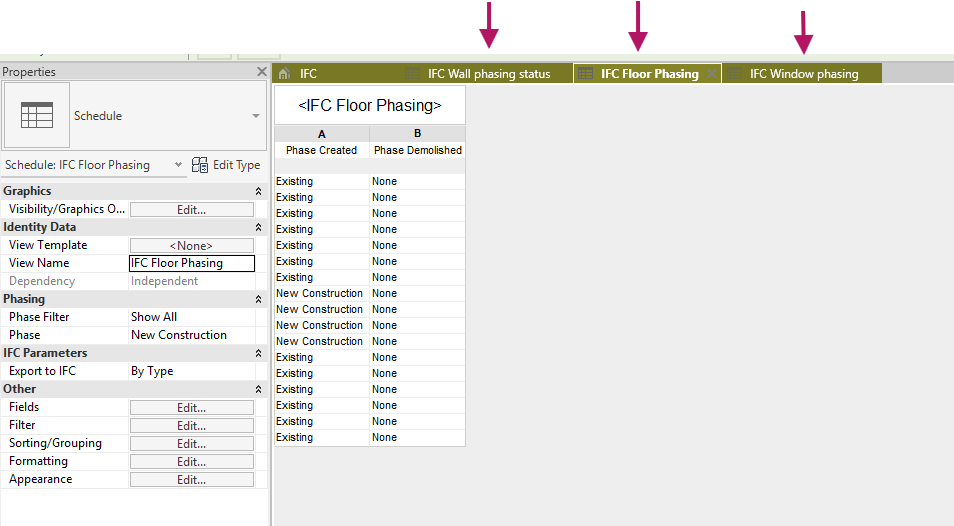Viewport: 954px width, 526px height.
Task: Open the Schedule: IFC Floor Phasing instance dropdown
Action: tap(178, 165)
